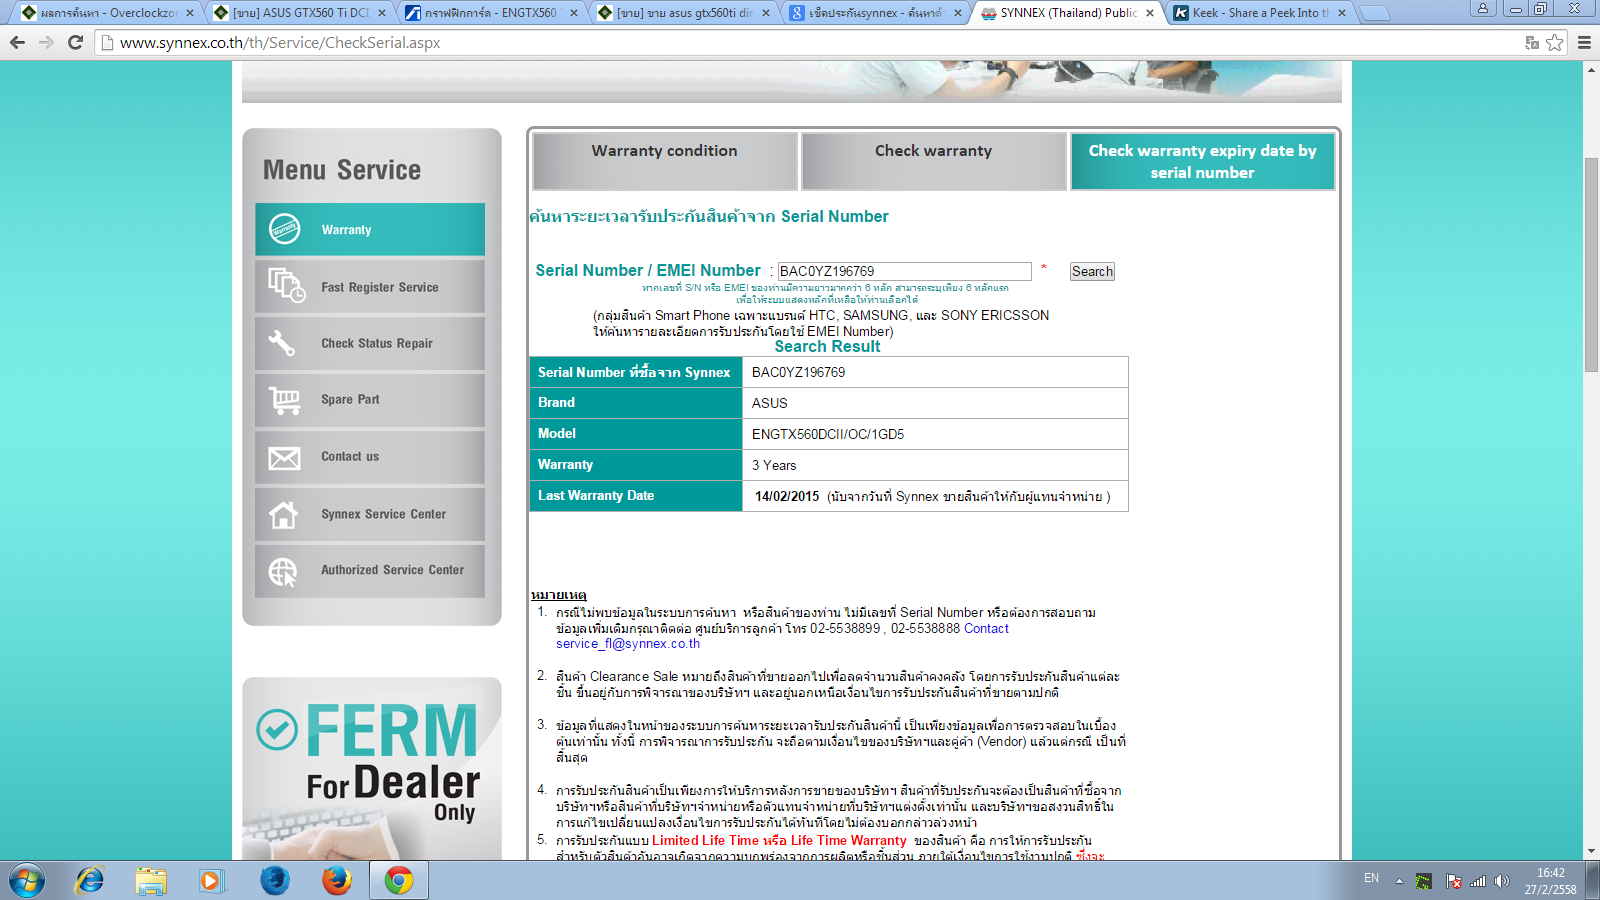Open Spare Part menu item

tap(370, 400)
